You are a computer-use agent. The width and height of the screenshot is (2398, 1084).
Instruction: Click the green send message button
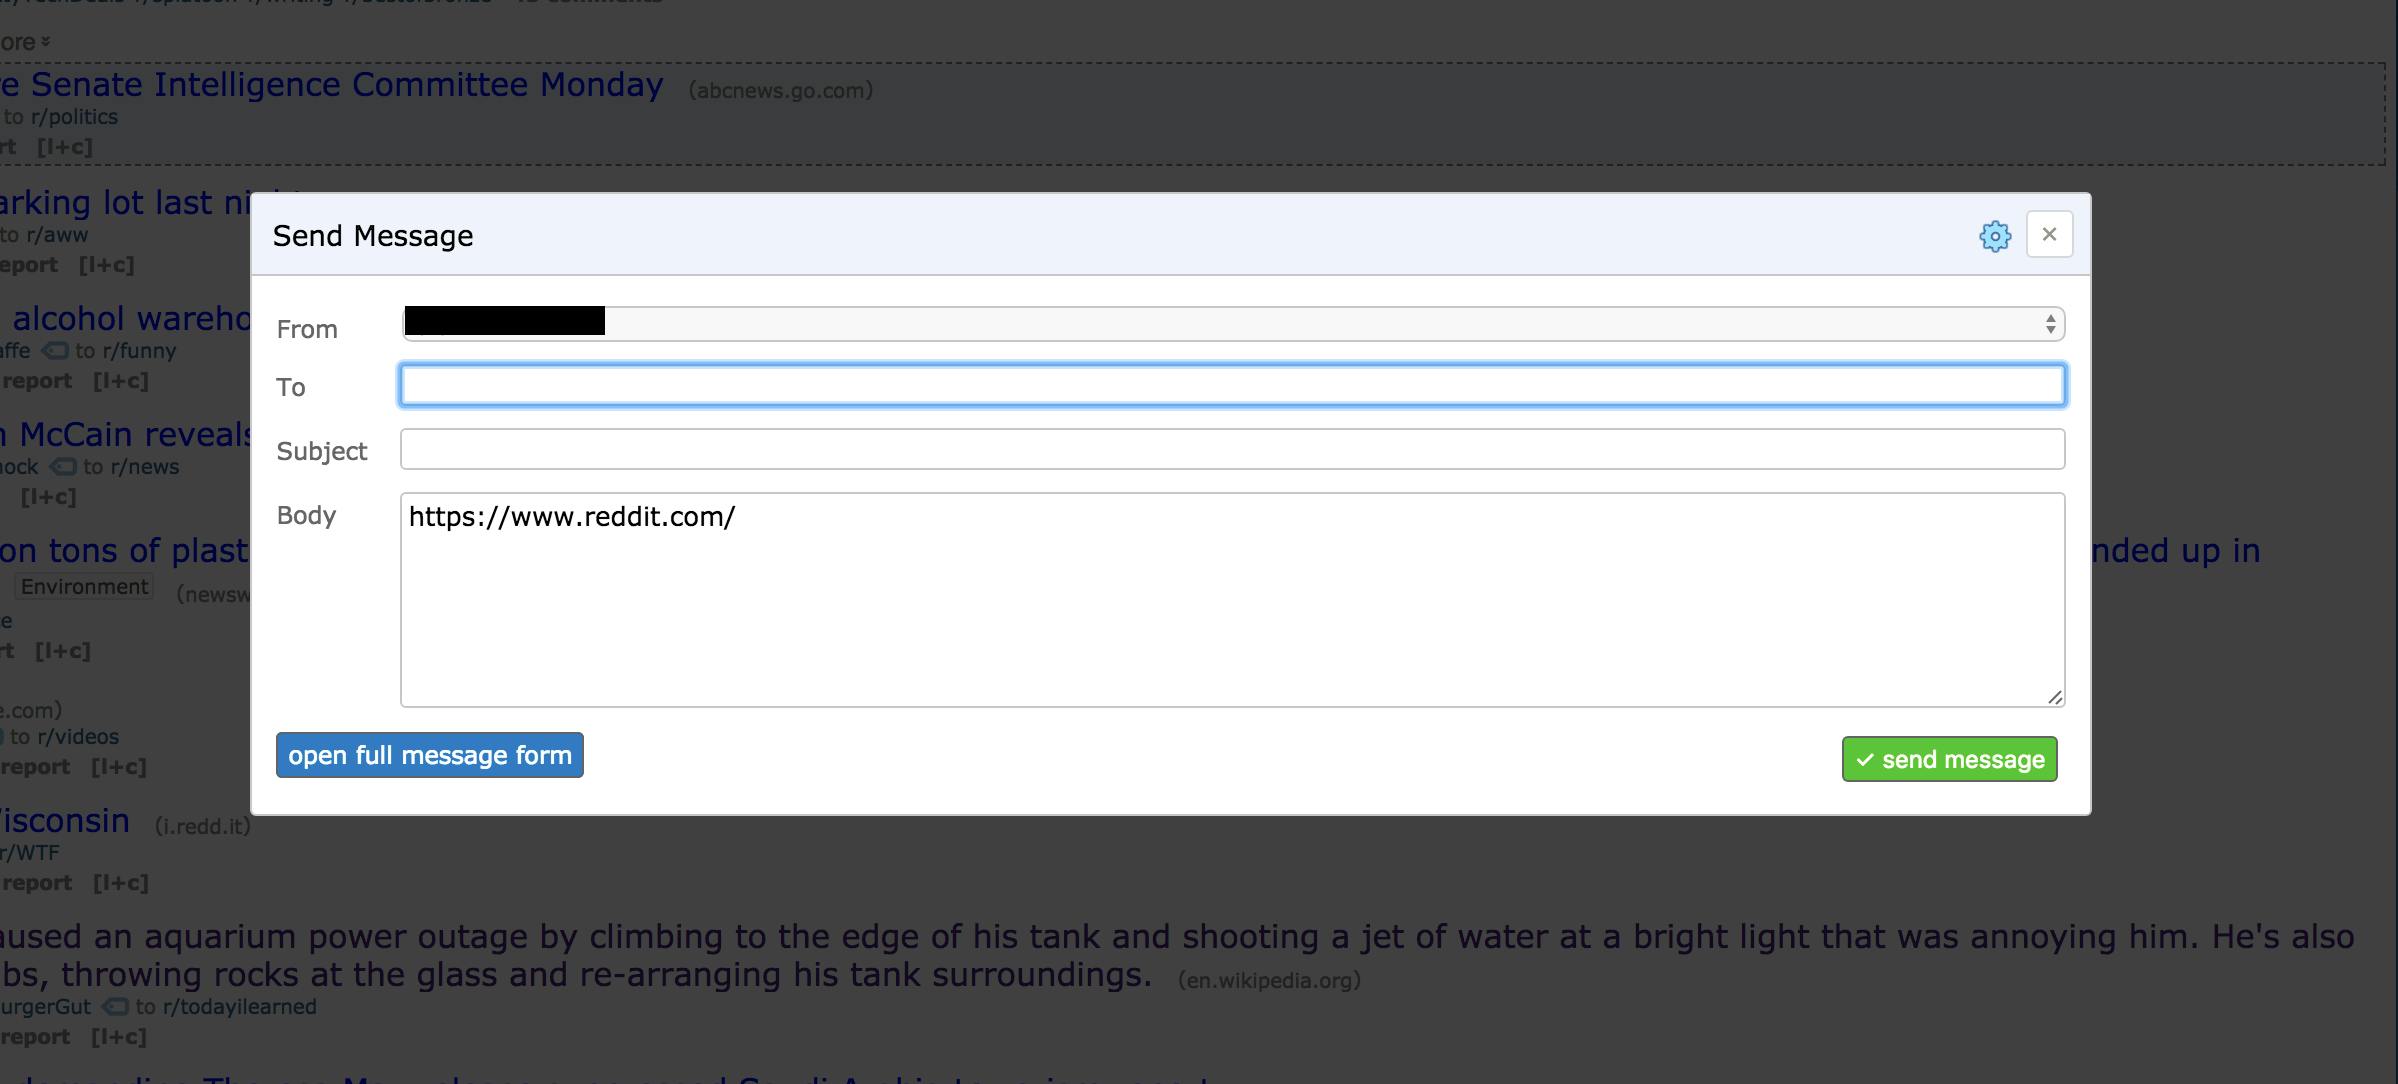1950,759
